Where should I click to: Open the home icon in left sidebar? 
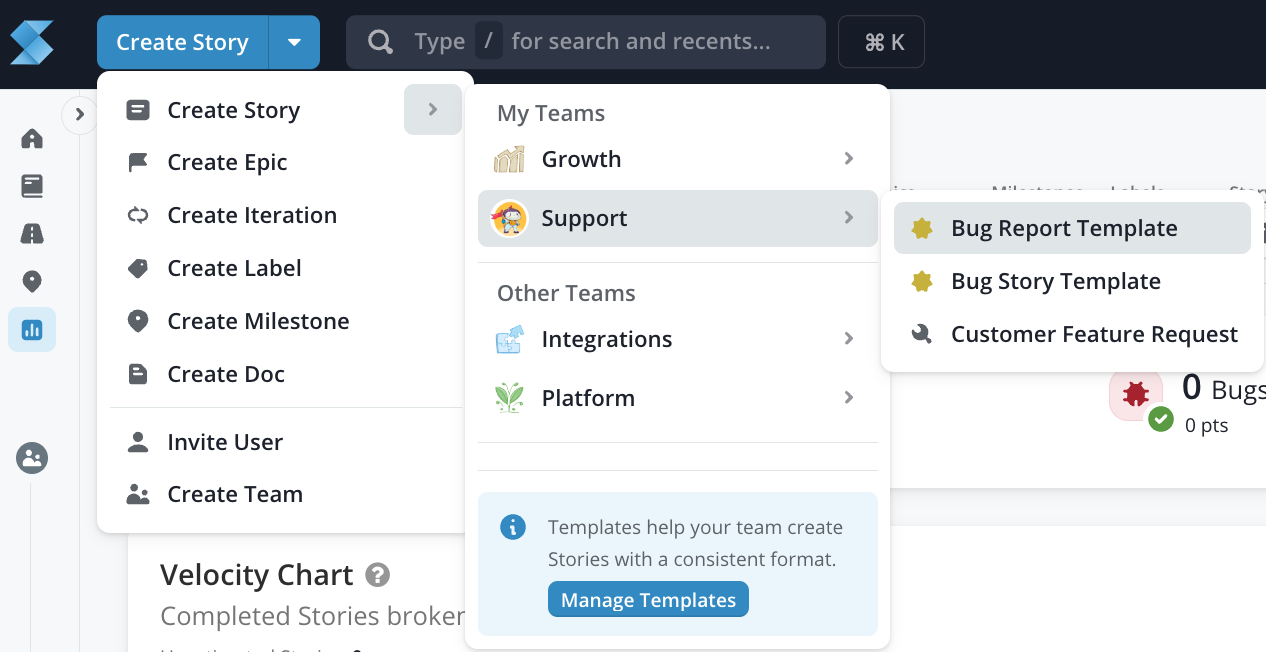coord(32,138)
